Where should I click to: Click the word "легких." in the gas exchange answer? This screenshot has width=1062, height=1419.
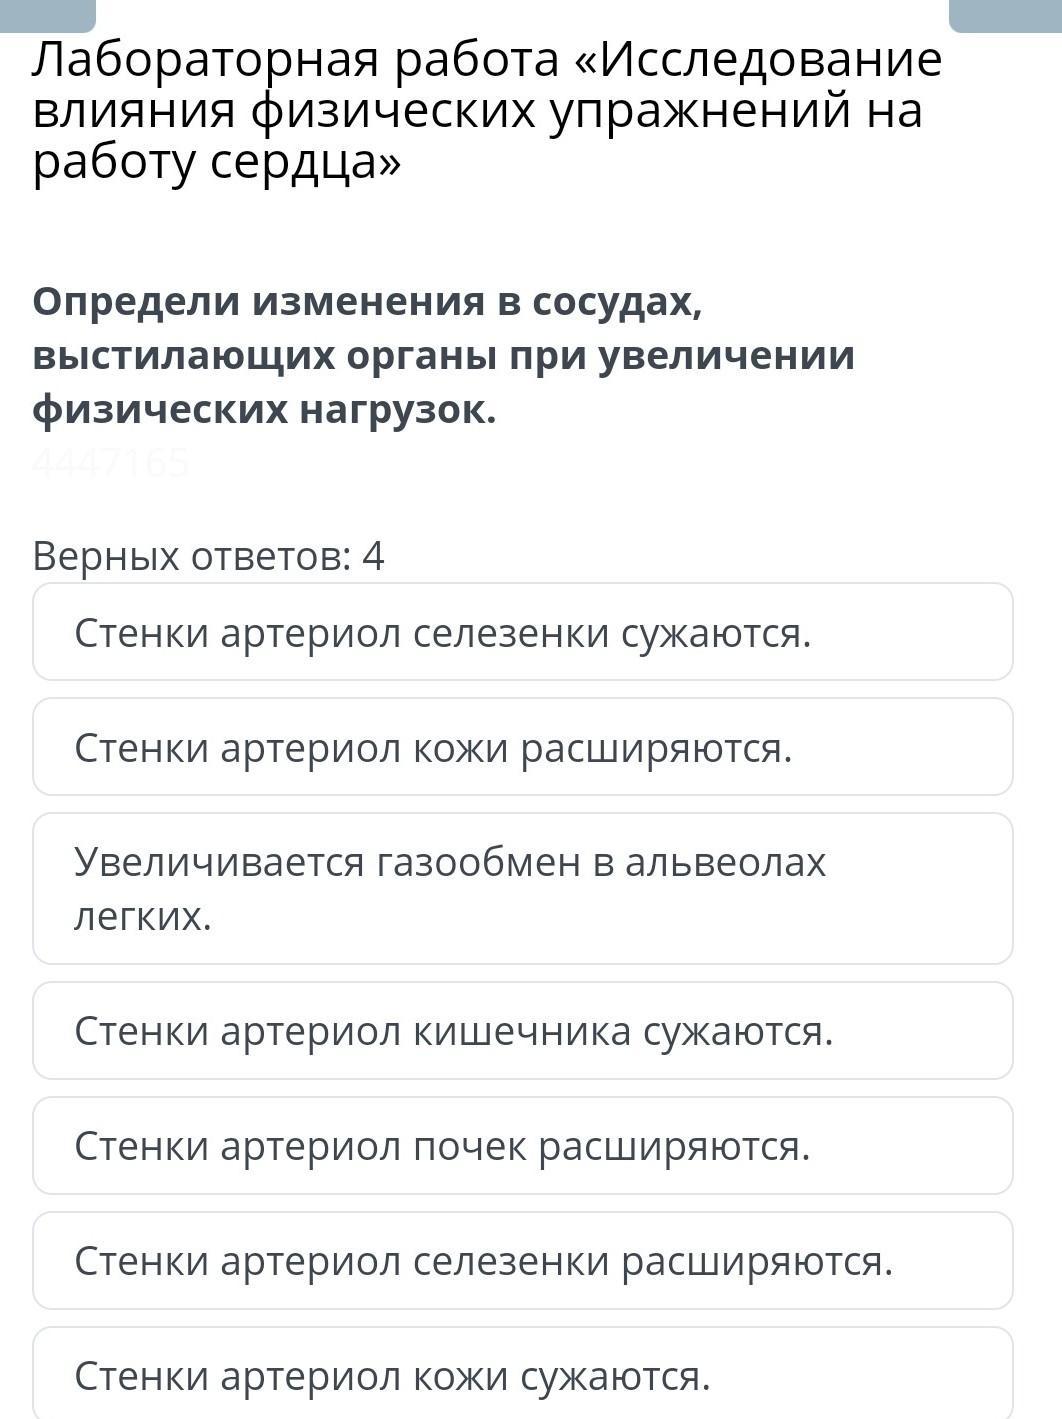143,915
